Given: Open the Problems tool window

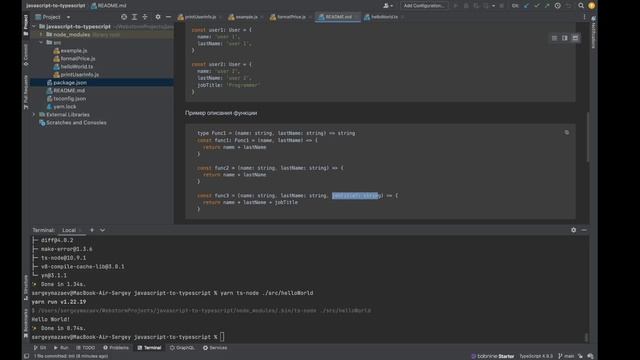Looking at the screenshot, I should click(116, 348).
